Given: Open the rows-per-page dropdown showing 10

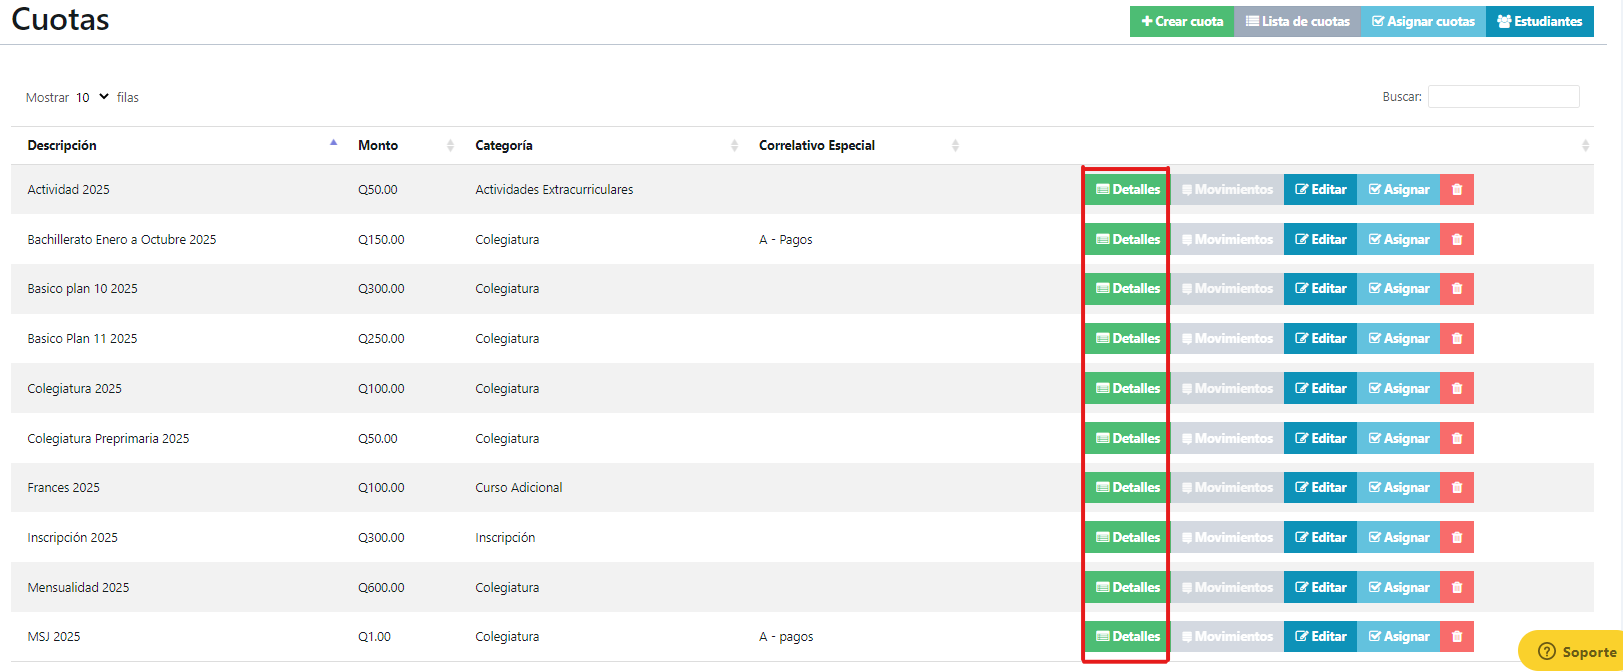Looking at the screenshot, I should click(x=92, y=97).
